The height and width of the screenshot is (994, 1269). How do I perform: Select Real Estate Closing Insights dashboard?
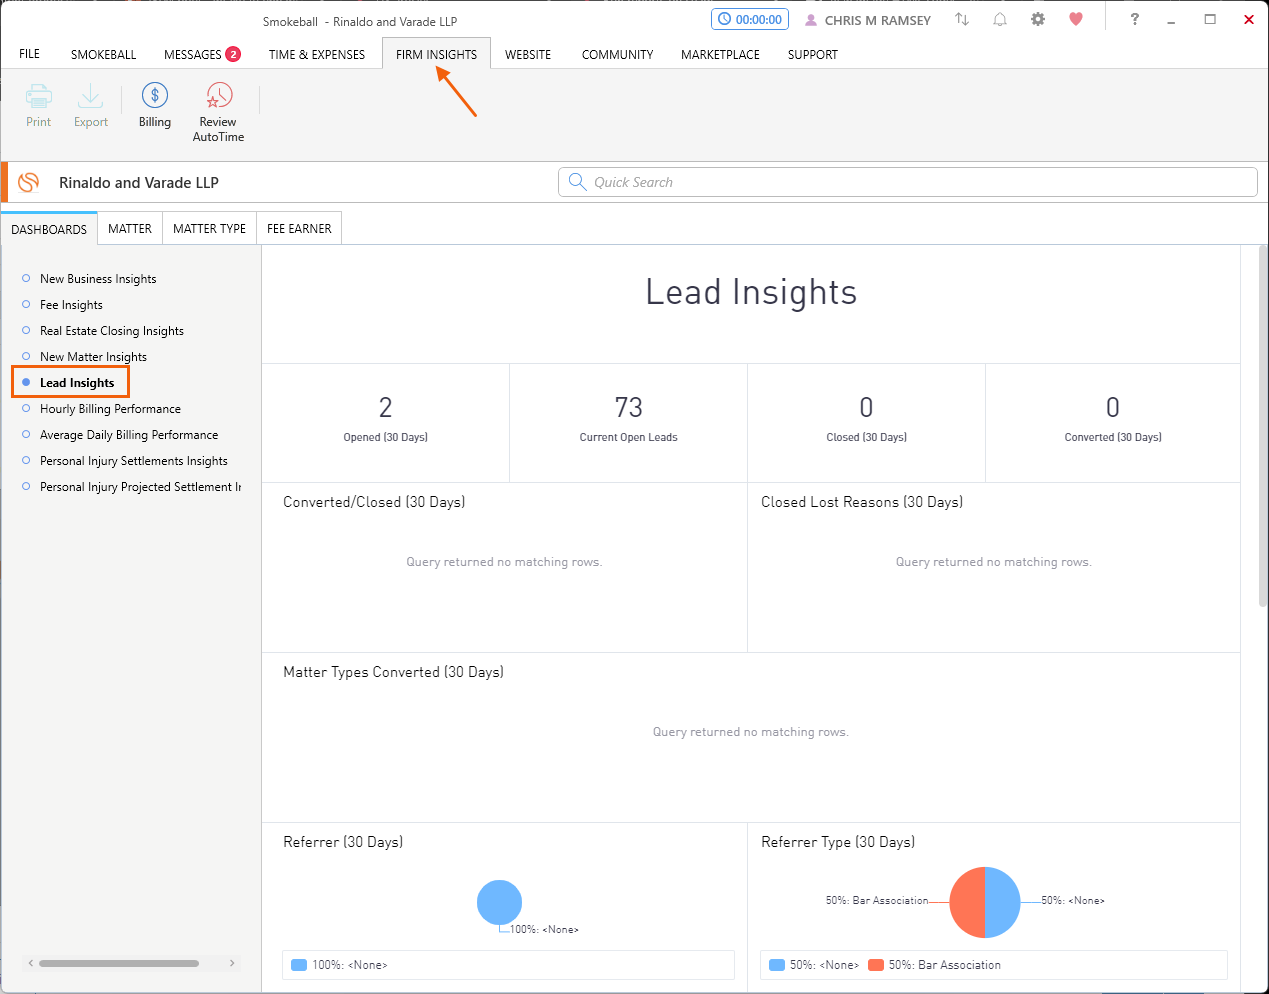coord(112,331)
